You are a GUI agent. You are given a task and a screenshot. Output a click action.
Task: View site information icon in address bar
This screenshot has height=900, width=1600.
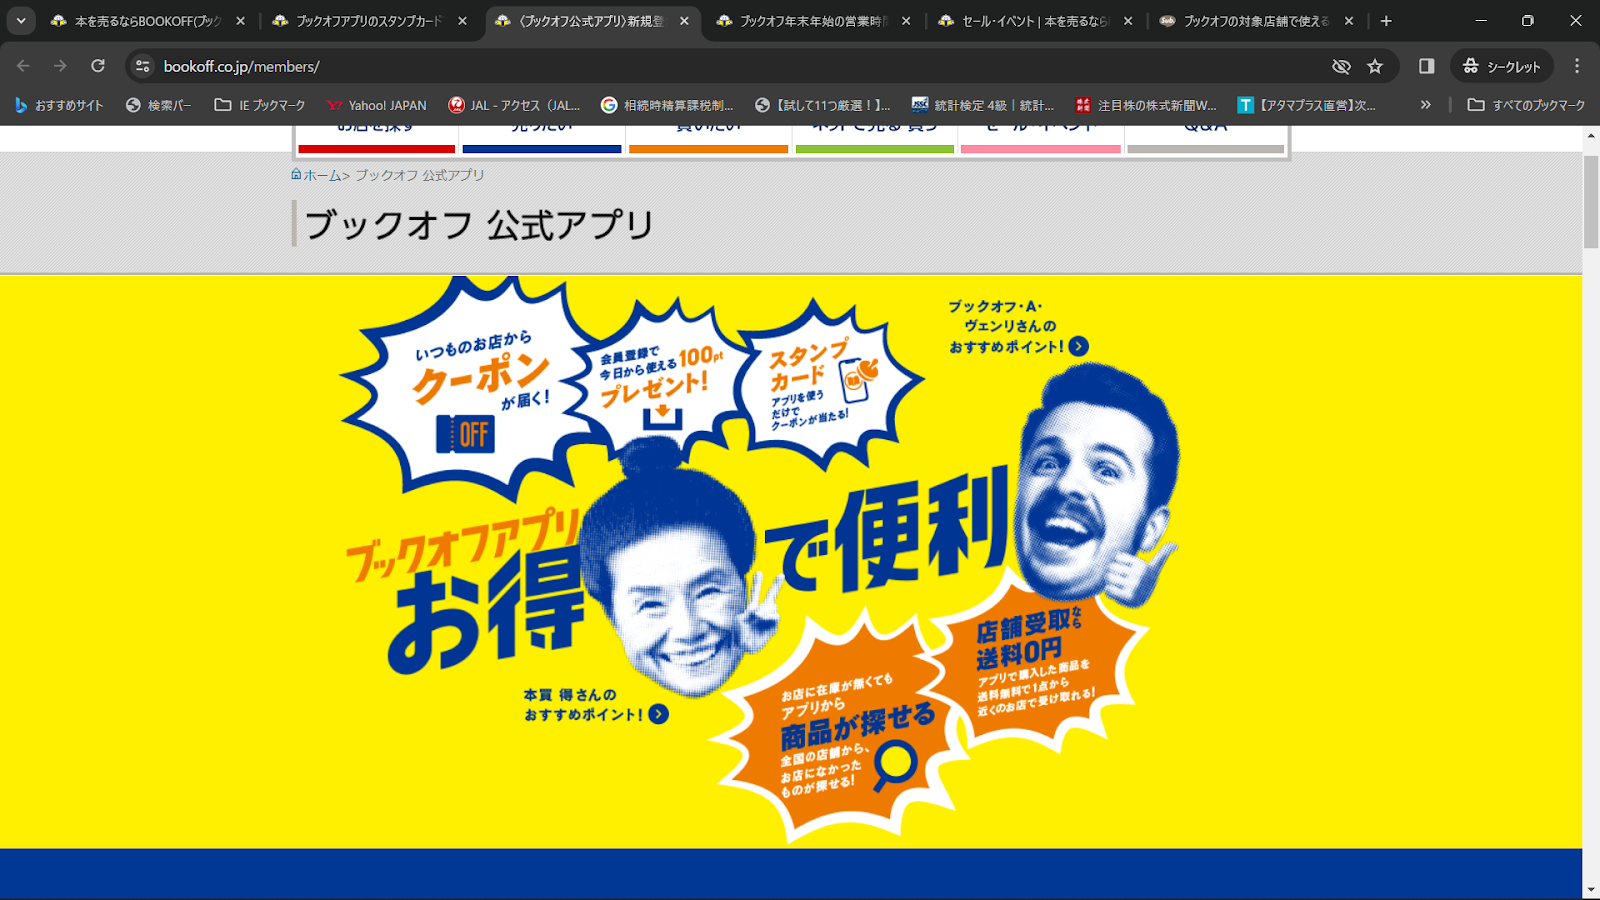[143, 66]
